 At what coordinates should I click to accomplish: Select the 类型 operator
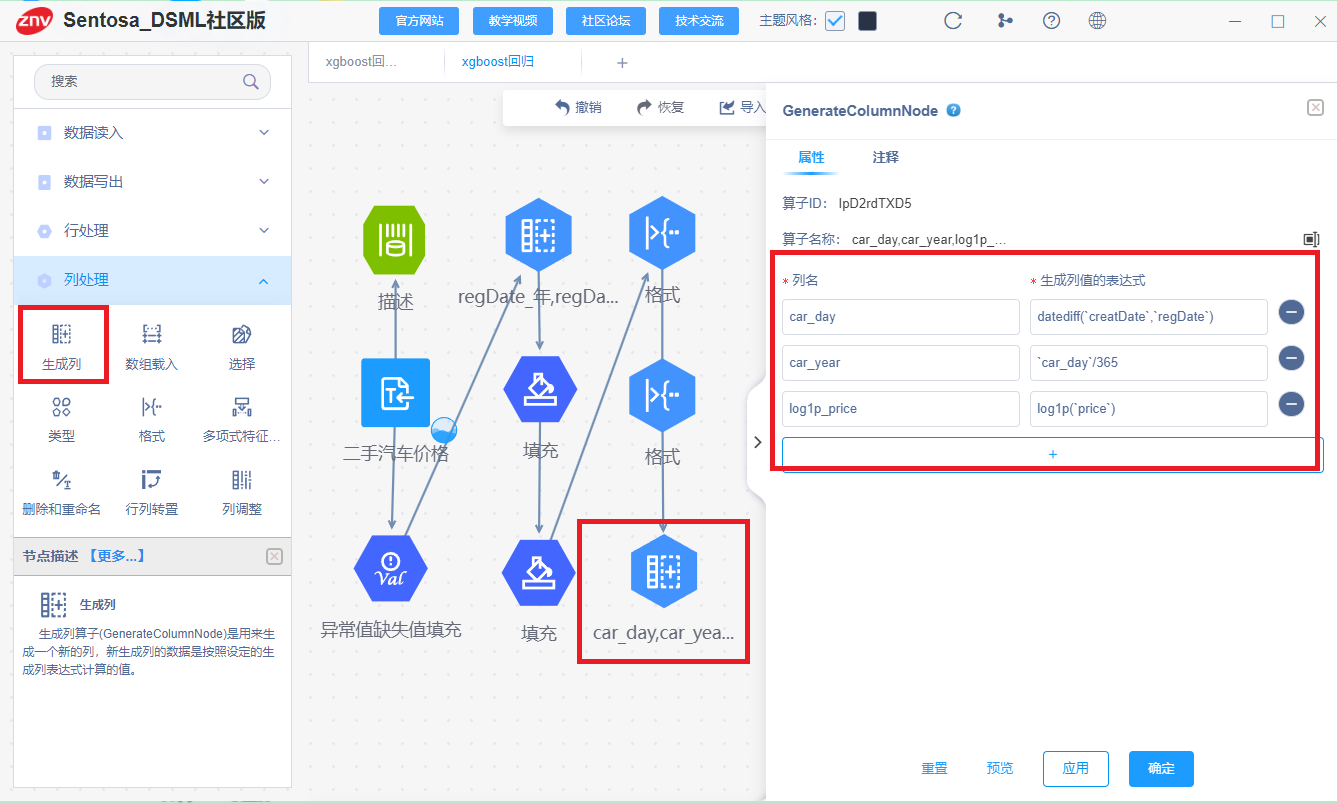click(61, 419)
